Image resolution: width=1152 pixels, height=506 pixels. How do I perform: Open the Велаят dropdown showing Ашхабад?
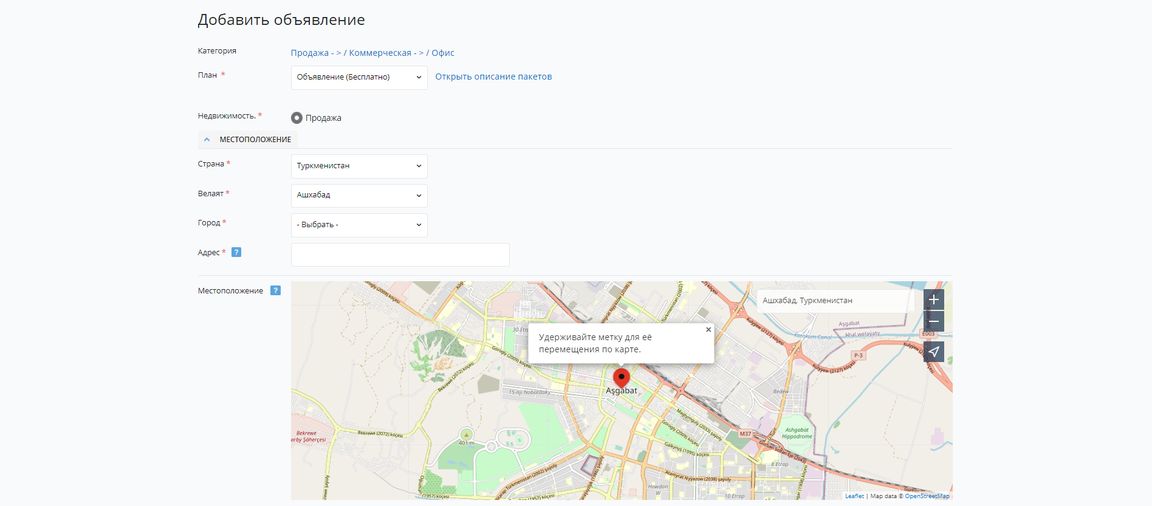pos(359,195)
